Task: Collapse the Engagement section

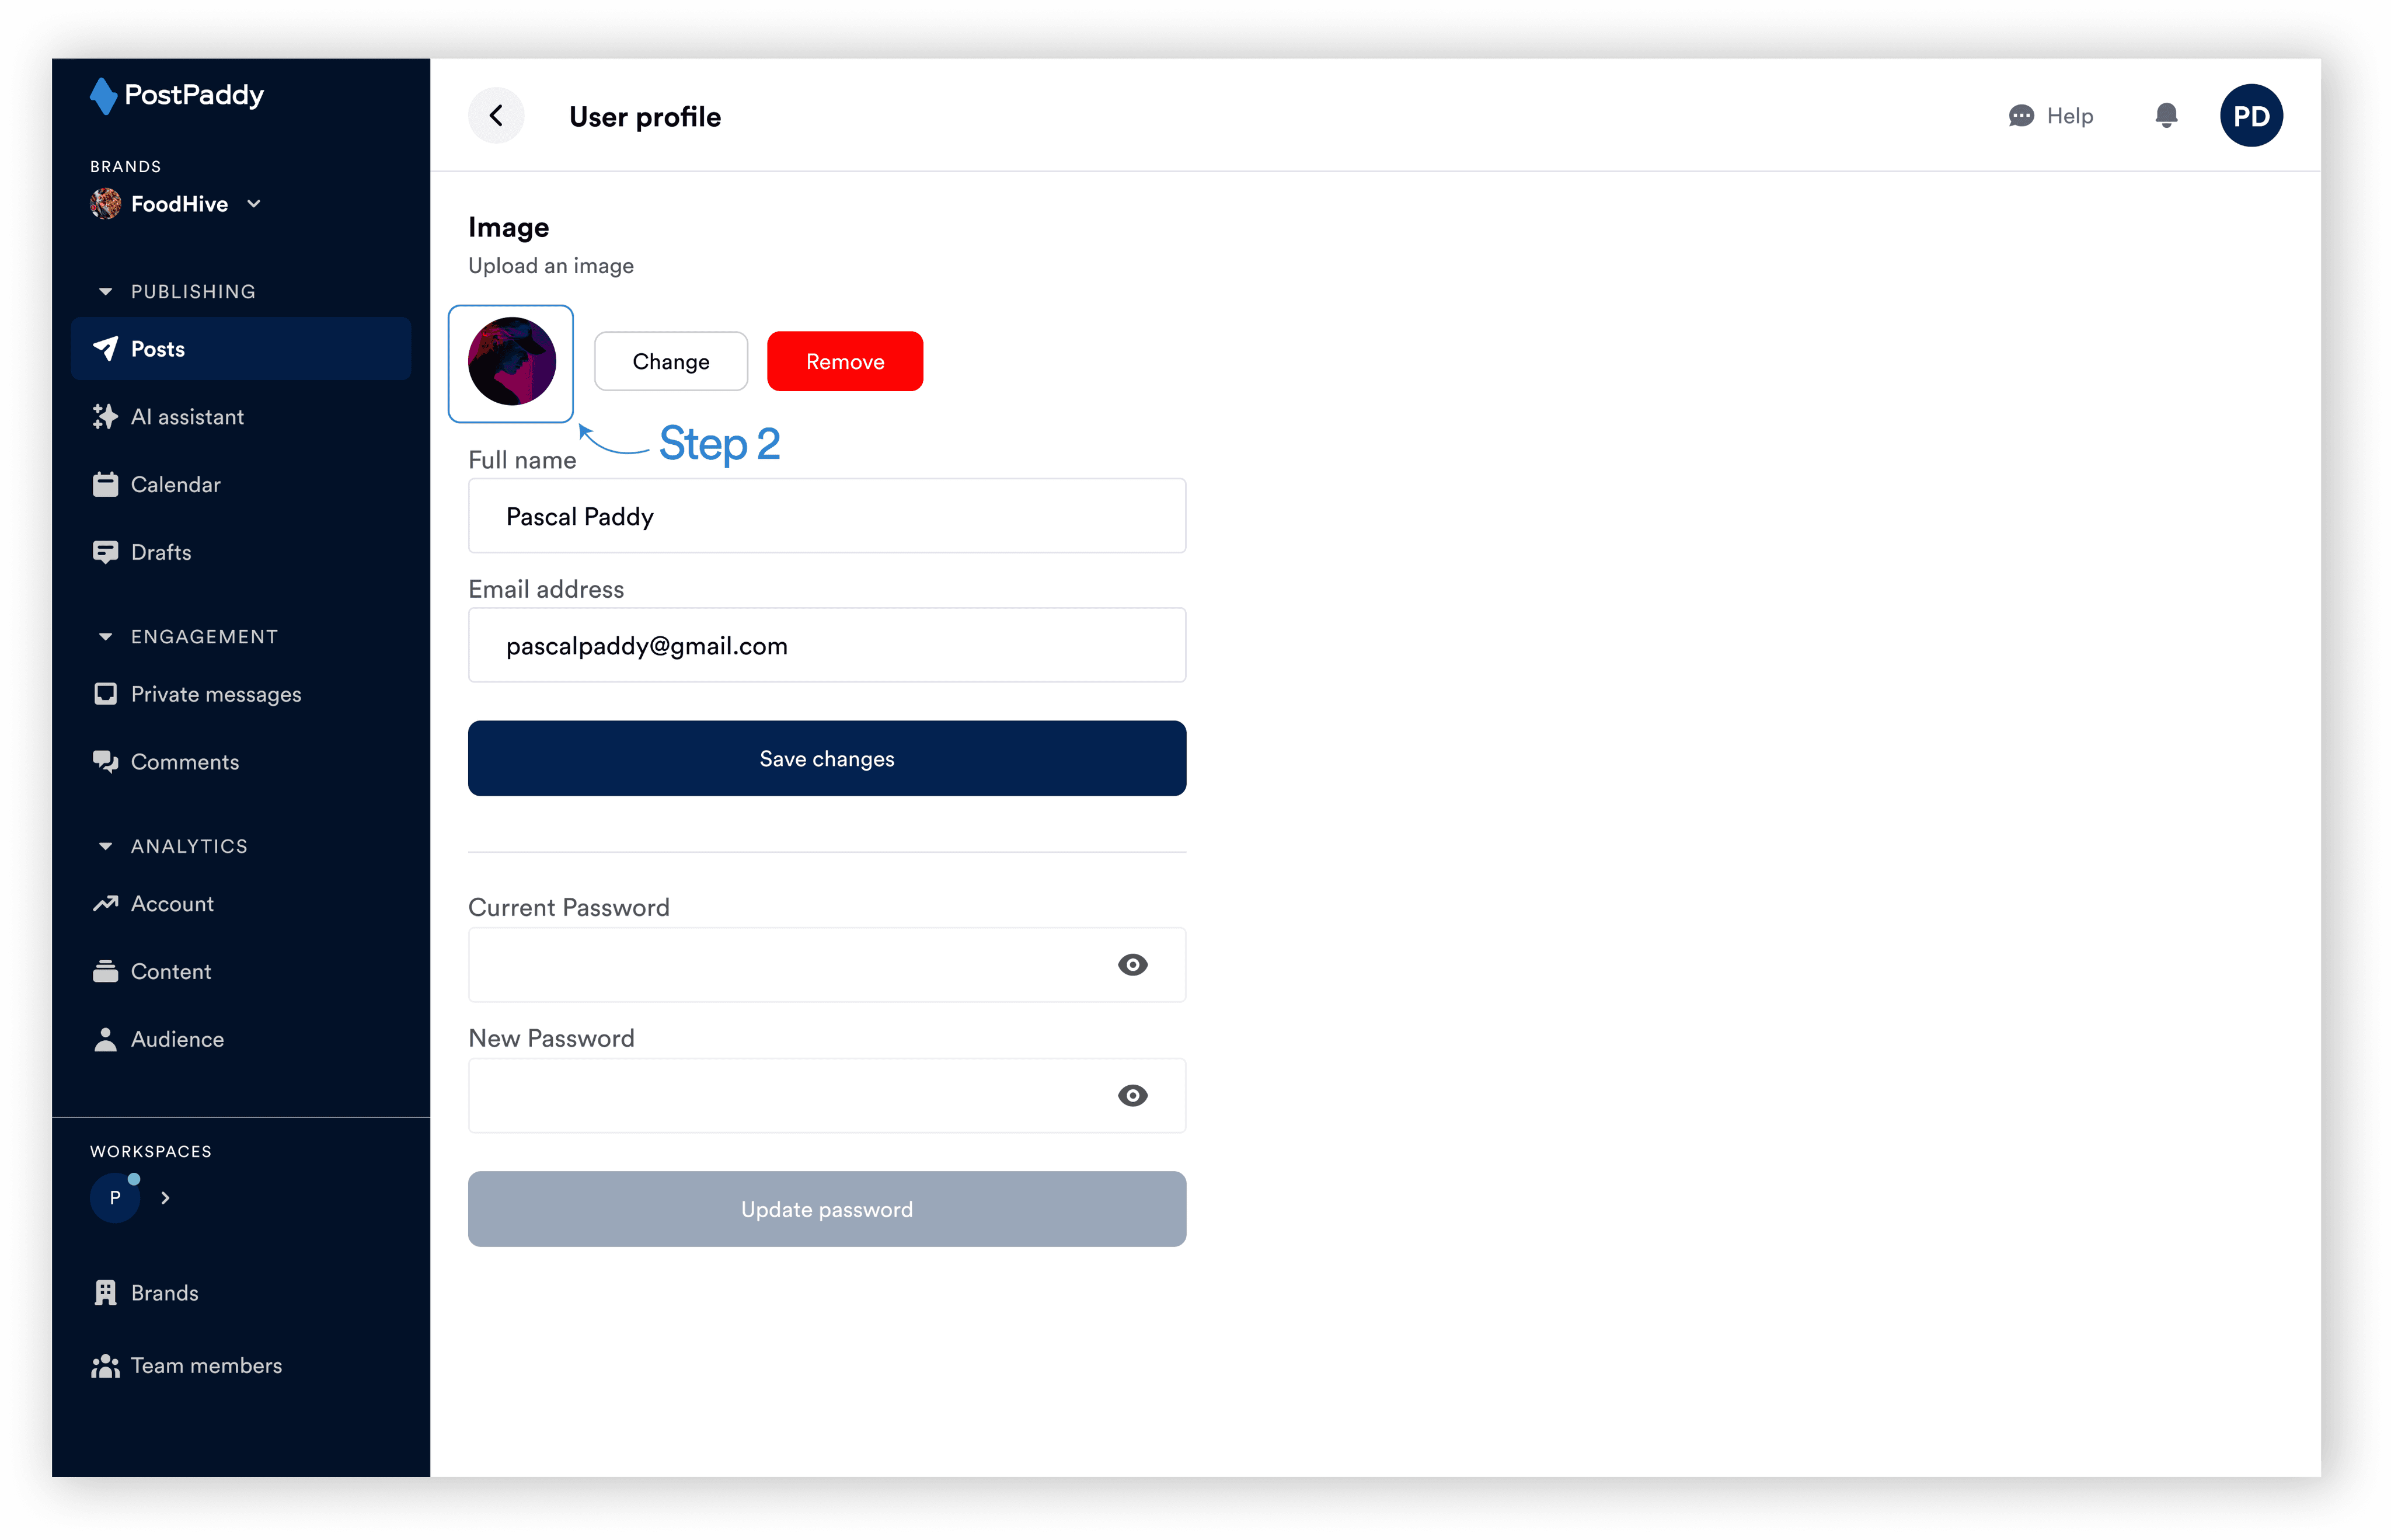Action: pos(105,637)
